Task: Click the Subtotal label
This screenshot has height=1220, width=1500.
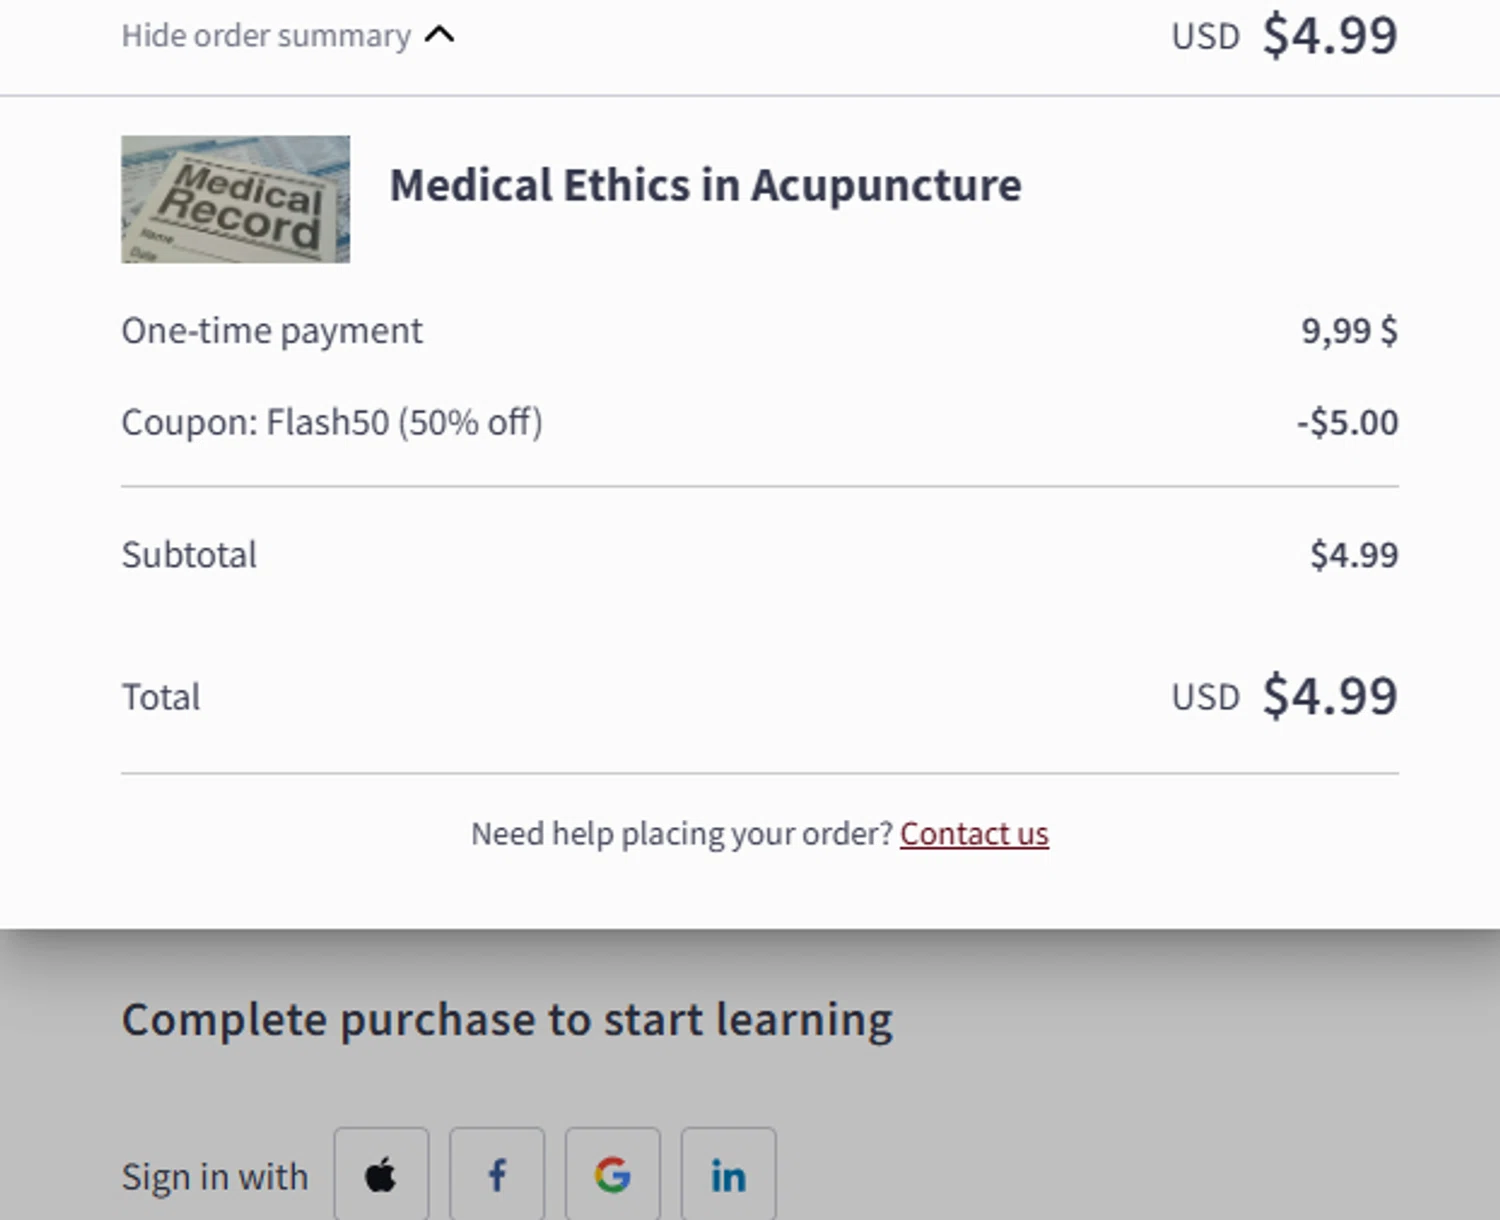Action: pos(189,555)
